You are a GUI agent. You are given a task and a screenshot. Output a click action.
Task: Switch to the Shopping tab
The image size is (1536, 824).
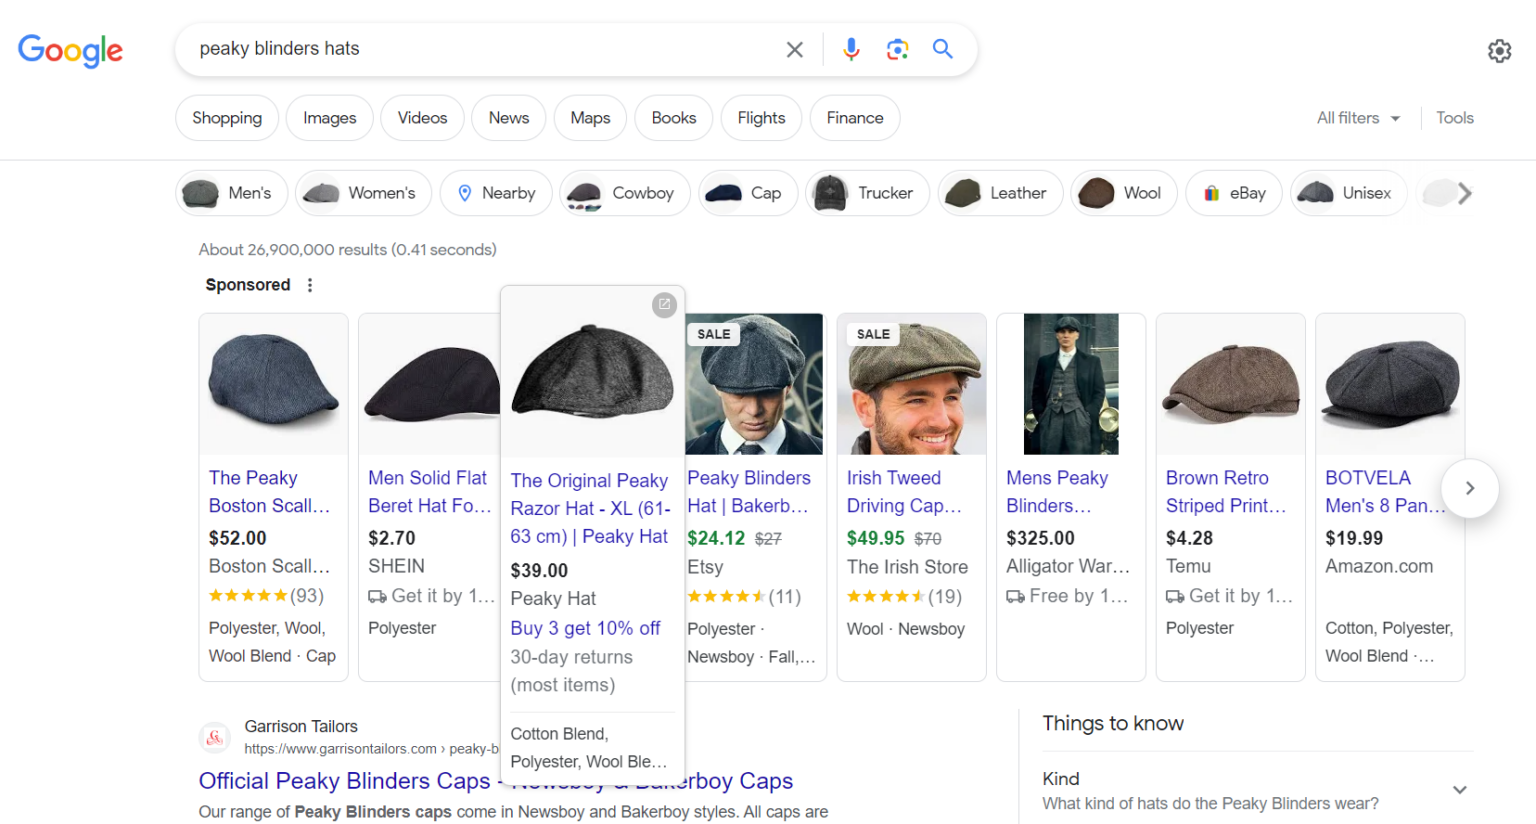pos(226,117)
